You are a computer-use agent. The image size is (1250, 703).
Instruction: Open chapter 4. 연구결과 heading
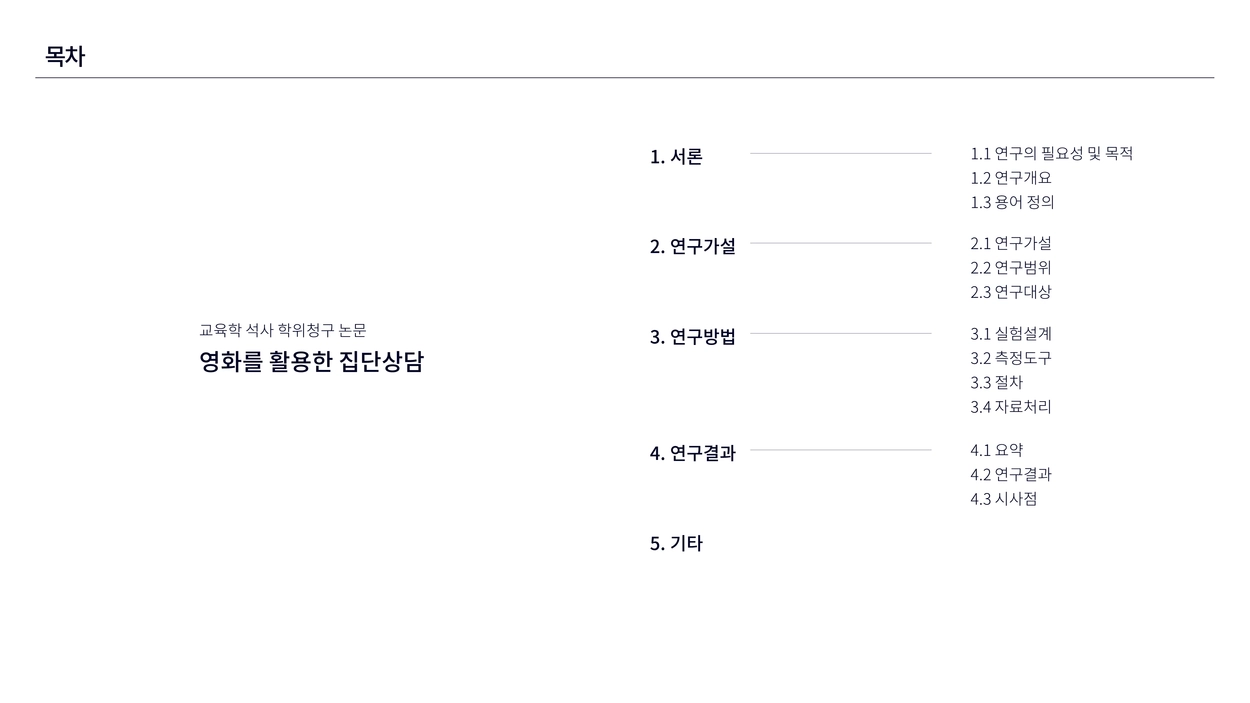pos(692,453)
